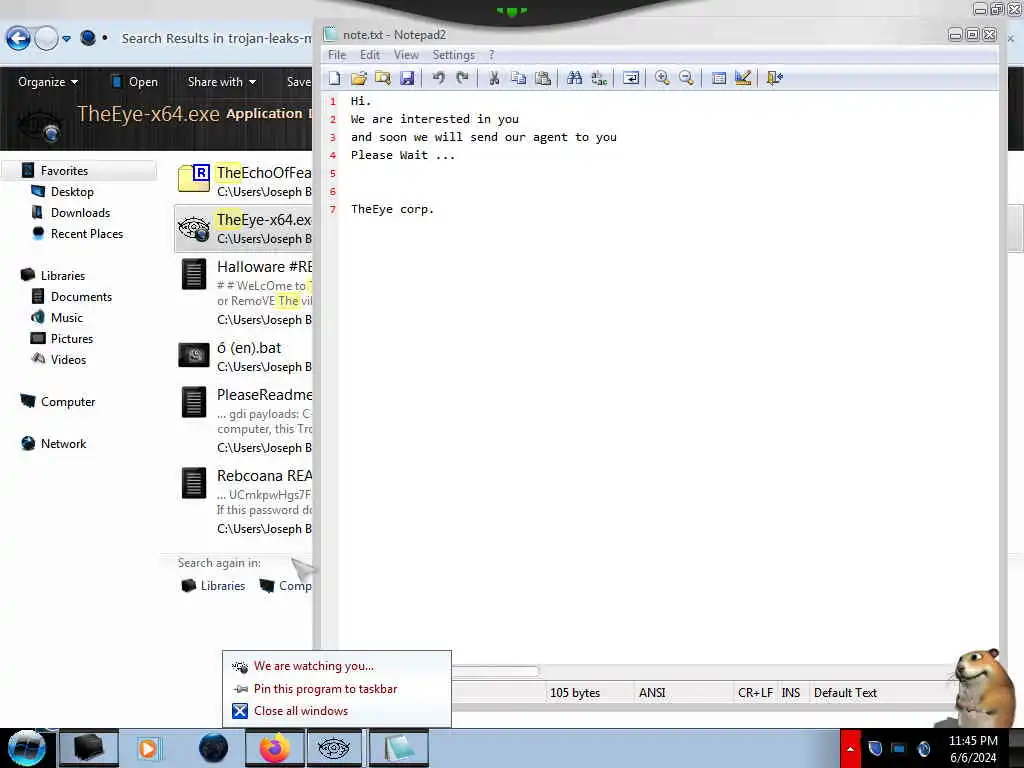Select TheEchoOfFea search result

[244, 181]
